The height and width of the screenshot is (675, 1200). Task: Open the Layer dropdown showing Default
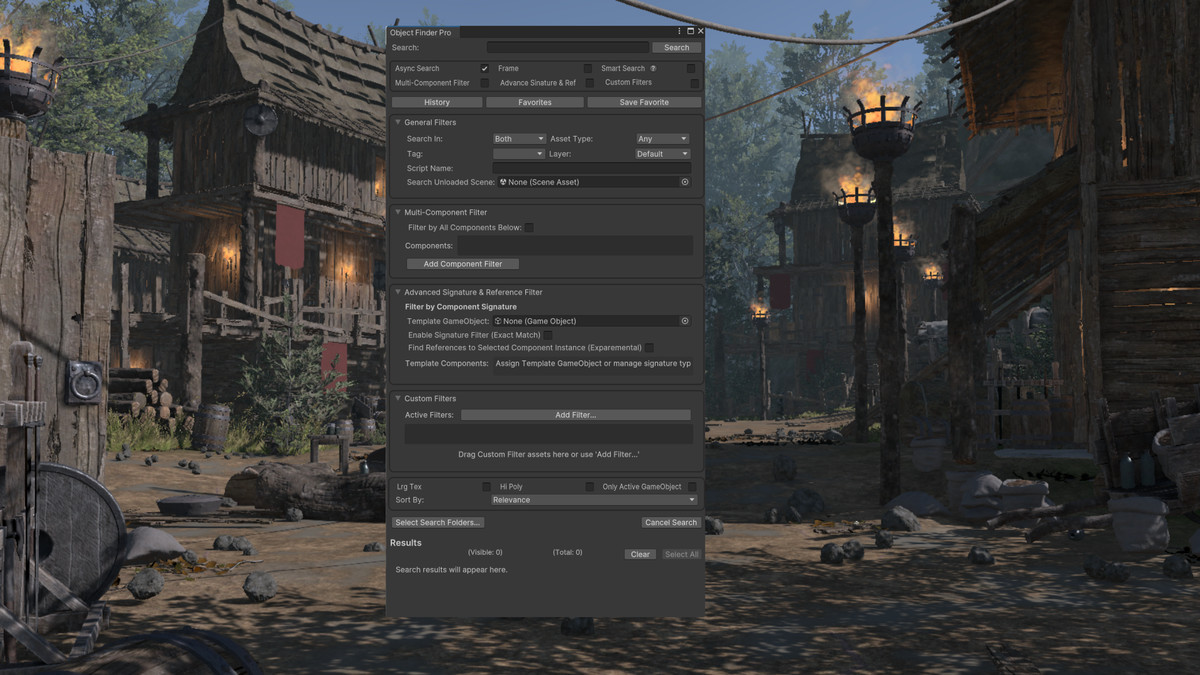(662, 154)
